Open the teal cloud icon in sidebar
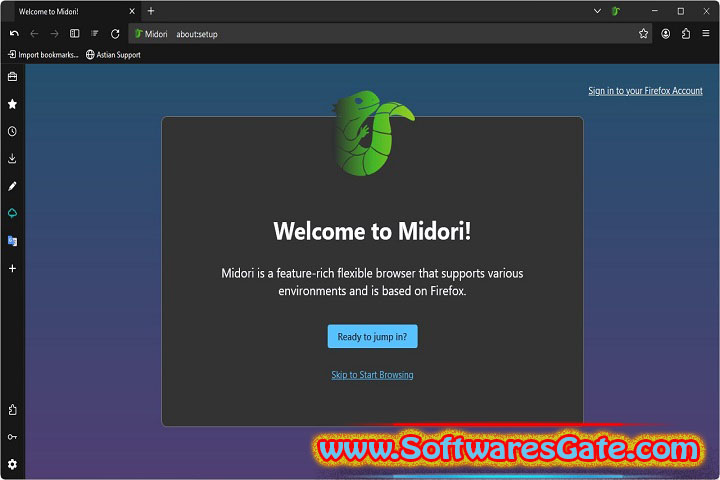720x480 pixels. tap(12, 213)
